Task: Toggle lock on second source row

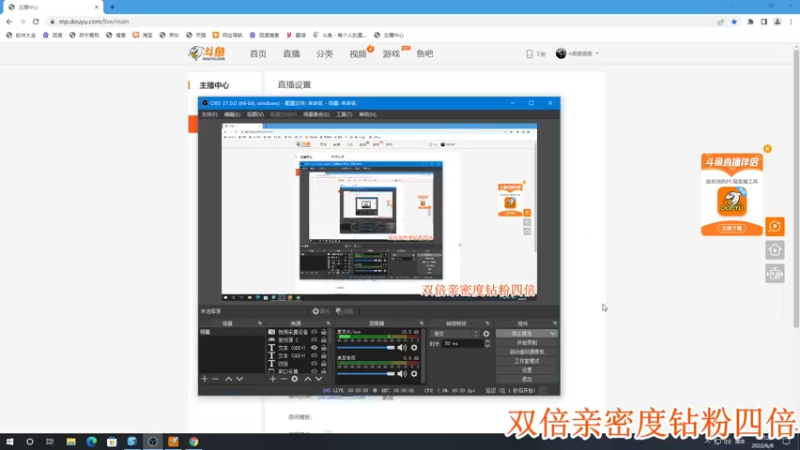Action: point(323,340)
